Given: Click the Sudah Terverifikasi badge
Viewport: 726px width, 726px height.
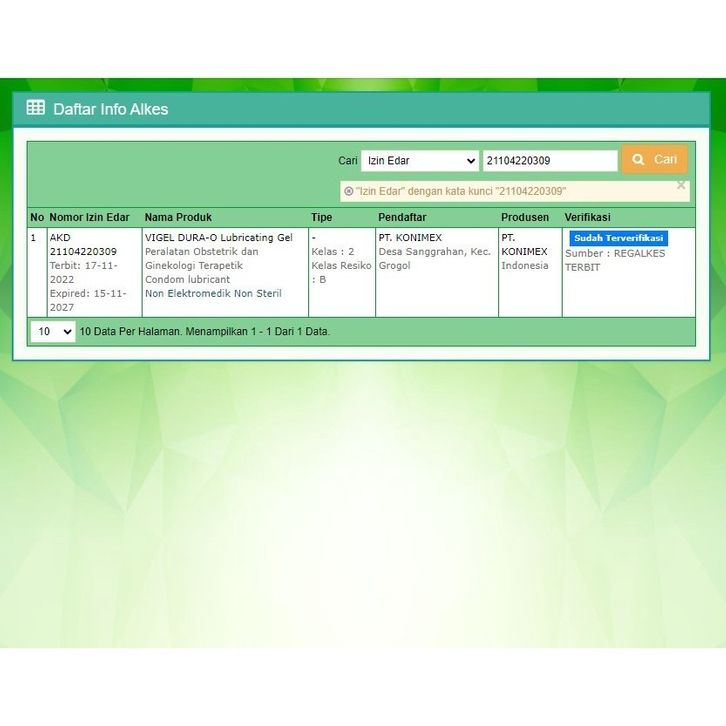Looking at the screenshot, I should (x=618, y=239).
